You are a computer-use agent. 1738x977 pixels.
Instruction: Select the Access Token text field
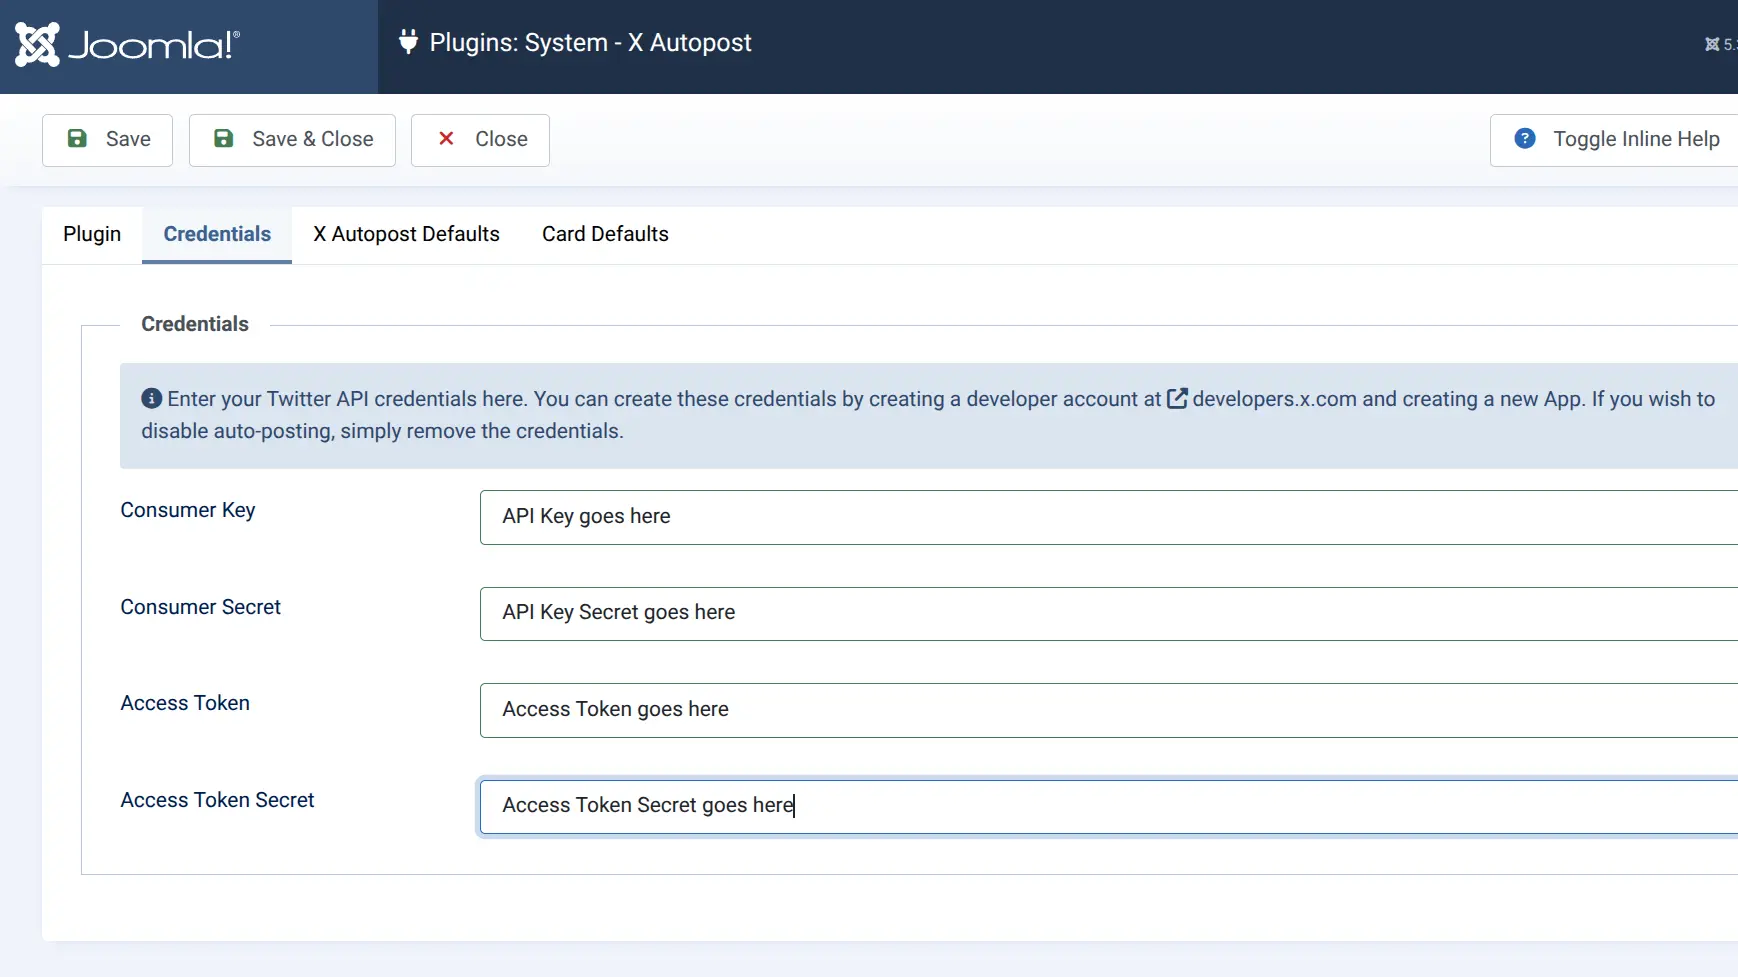point(1100,710)
